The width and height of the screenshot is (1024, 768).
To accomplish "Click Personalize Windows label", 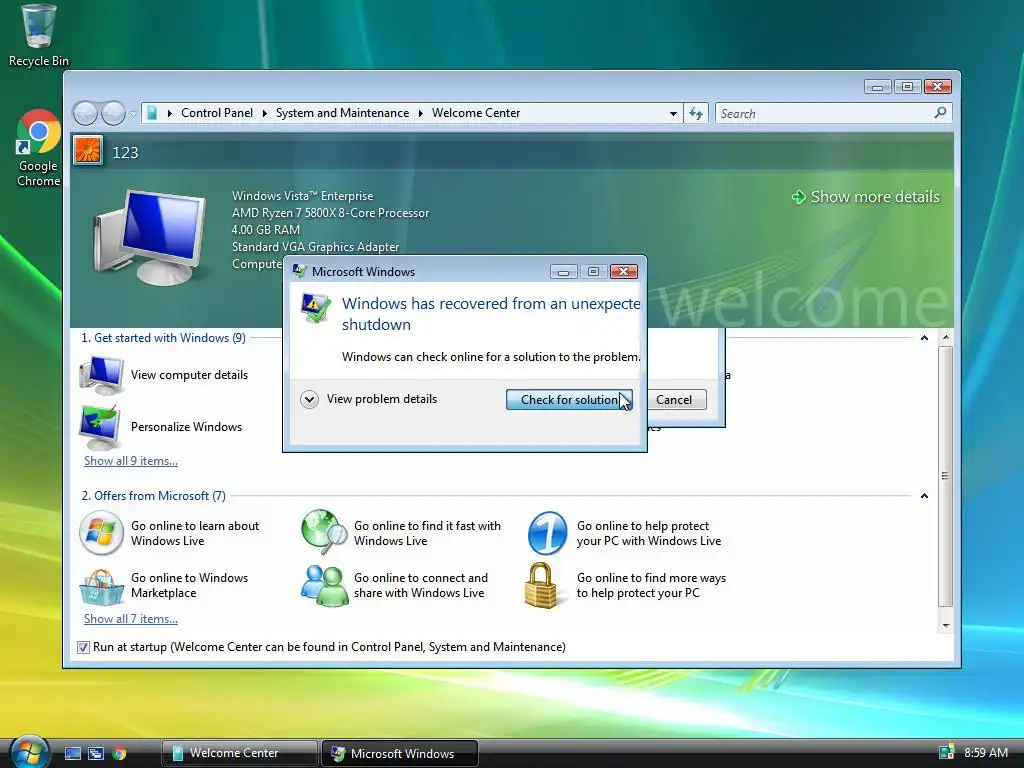I will pyautogui.click(x=186, y=427).
